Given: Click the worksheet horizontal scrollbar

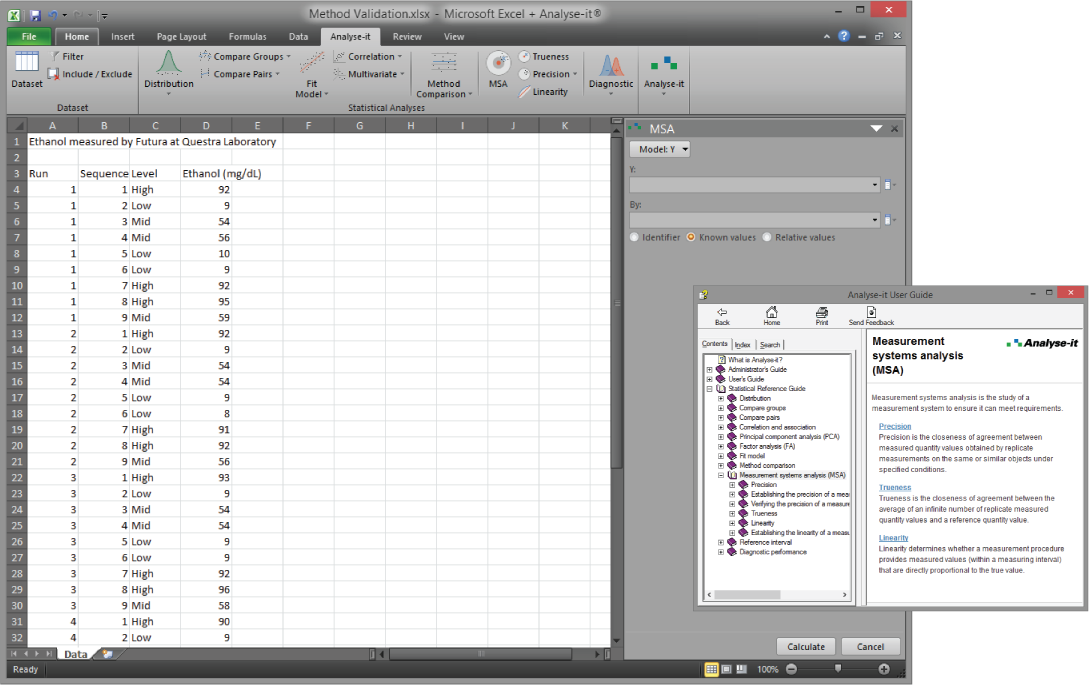Looking at the screenshot, I should coord(480,654).
